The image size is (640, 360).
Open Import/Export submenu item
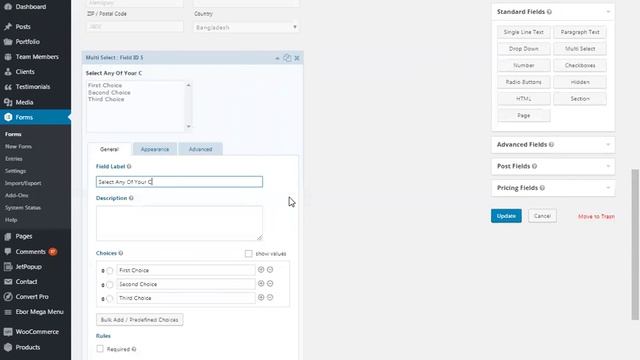point(23,183)
